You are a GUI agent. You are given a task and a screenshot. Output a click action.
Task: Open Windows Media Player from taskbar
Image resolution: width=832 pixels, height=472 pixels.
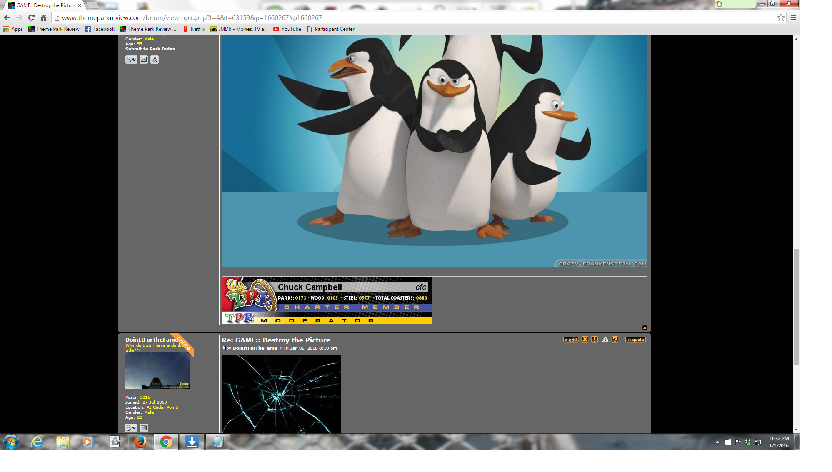pyautogui.click(x=88, y=442)
